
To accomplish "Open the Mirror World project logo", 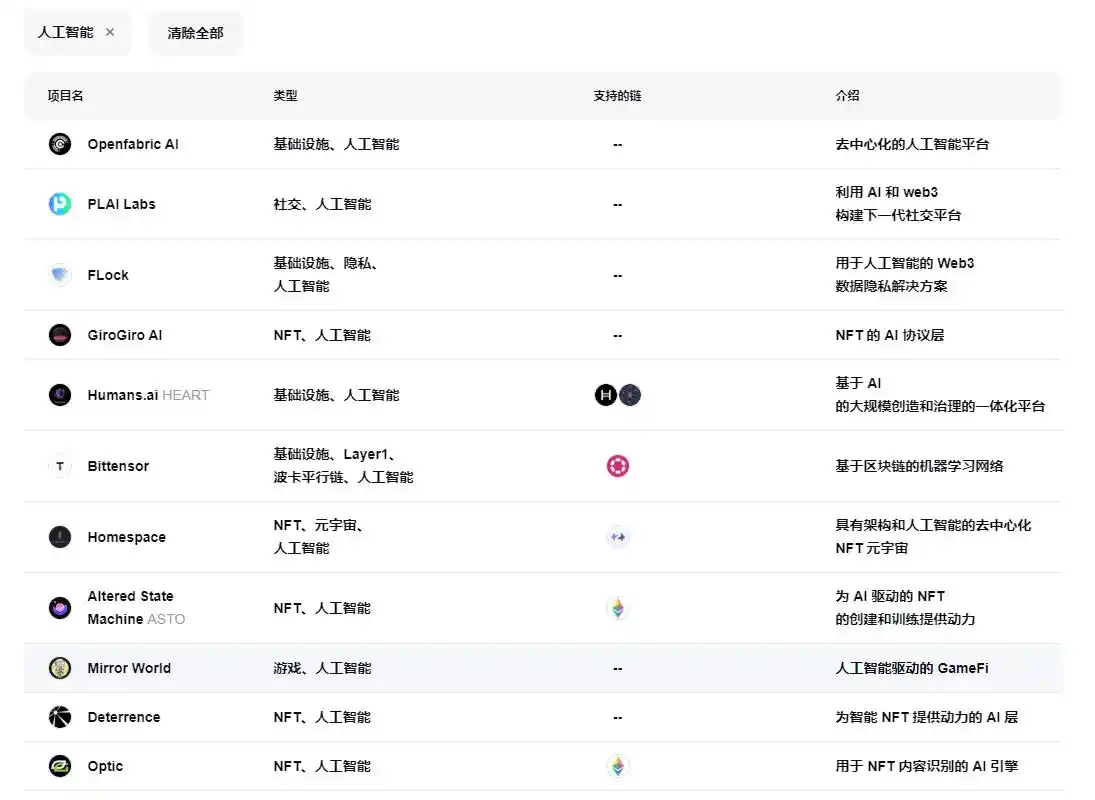I will tap(60, 668).
